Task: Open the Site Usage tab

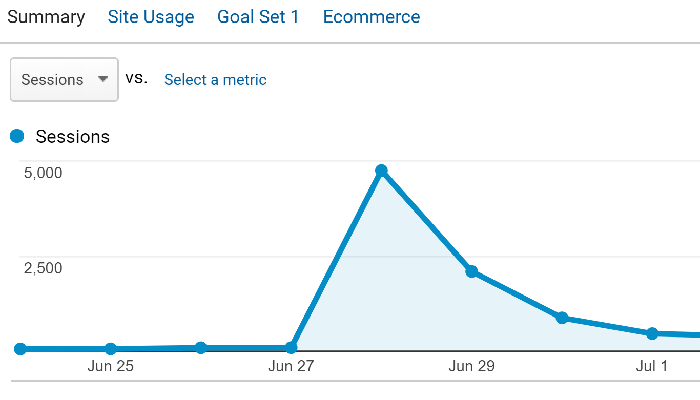Action: (151, 17)
